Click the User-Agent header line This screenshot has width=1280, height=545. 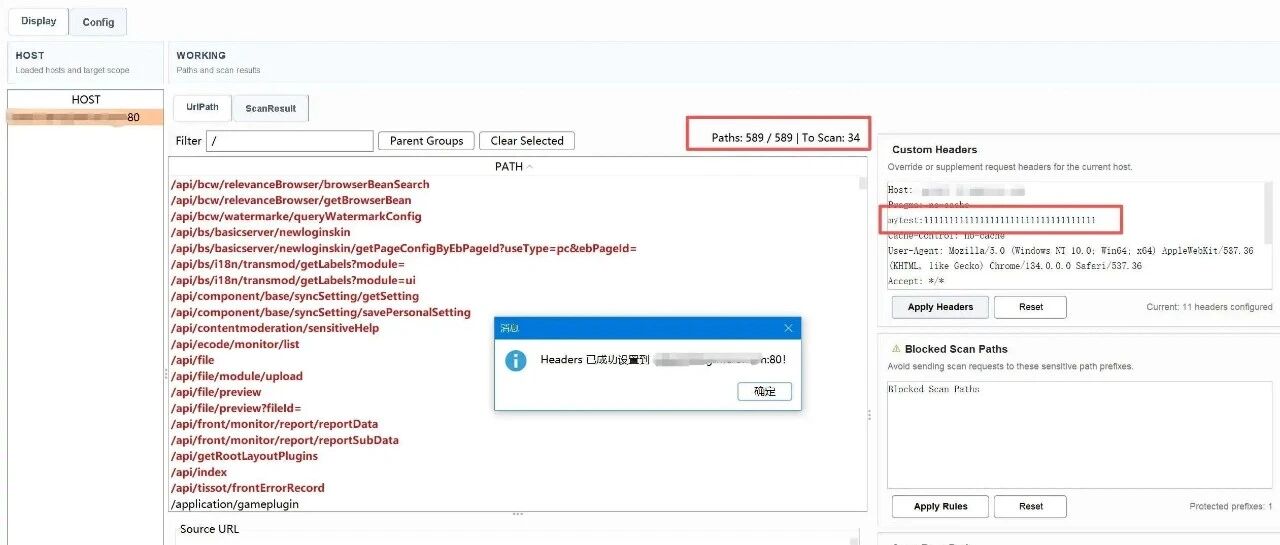[1070, 251]
